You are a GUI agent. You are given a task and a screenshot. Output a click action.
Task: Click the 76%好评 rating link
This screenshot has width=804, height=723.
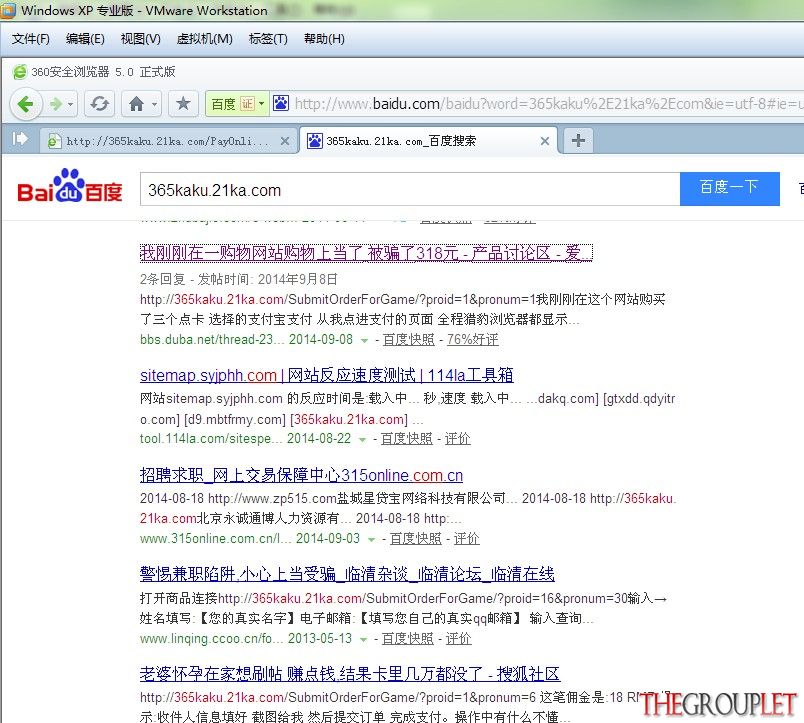coord(473,339)
